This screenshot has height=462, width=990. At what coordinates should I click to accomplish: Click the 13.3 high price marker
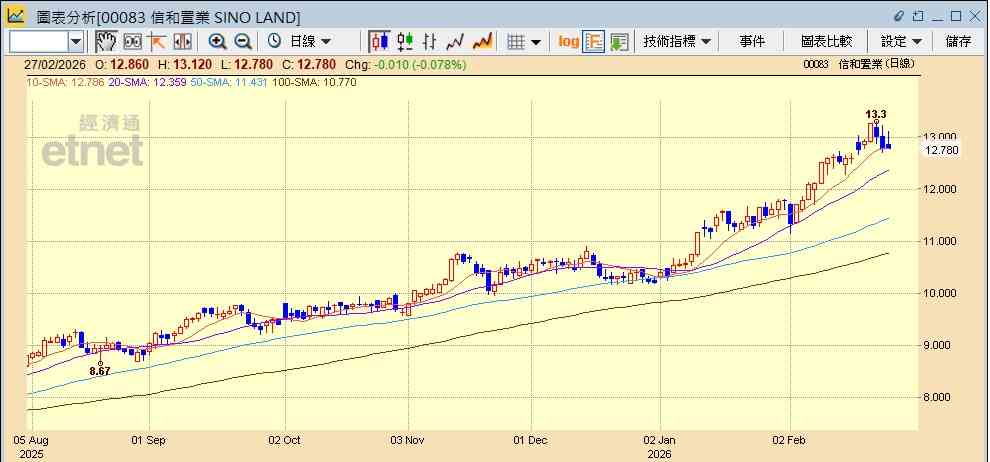click(875, 114)
